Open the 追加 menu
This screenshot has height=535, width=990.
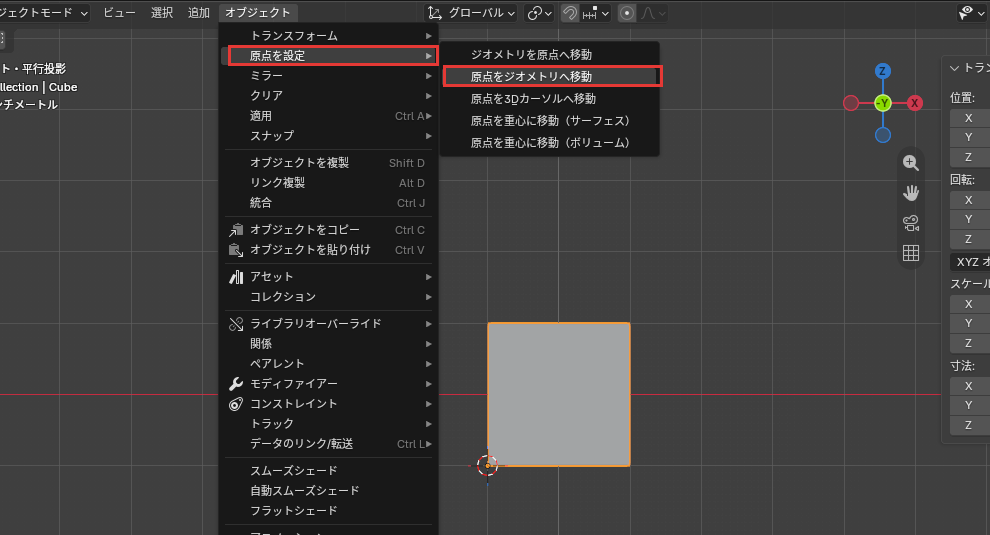[x=199, y=13]
